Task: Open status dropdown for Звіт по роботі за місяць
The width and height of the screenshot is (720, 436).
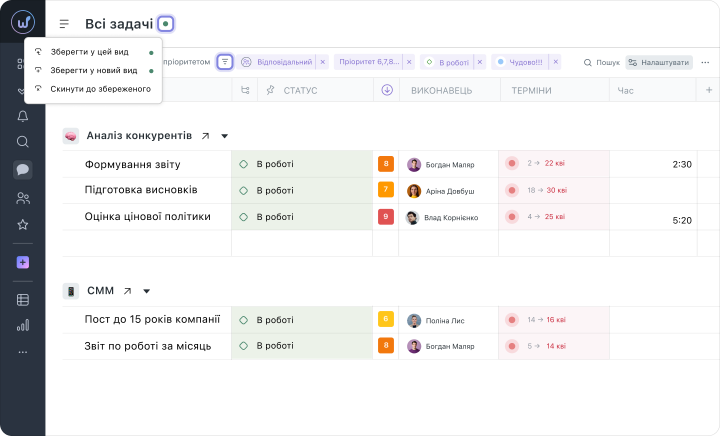Action: point(302,346)
